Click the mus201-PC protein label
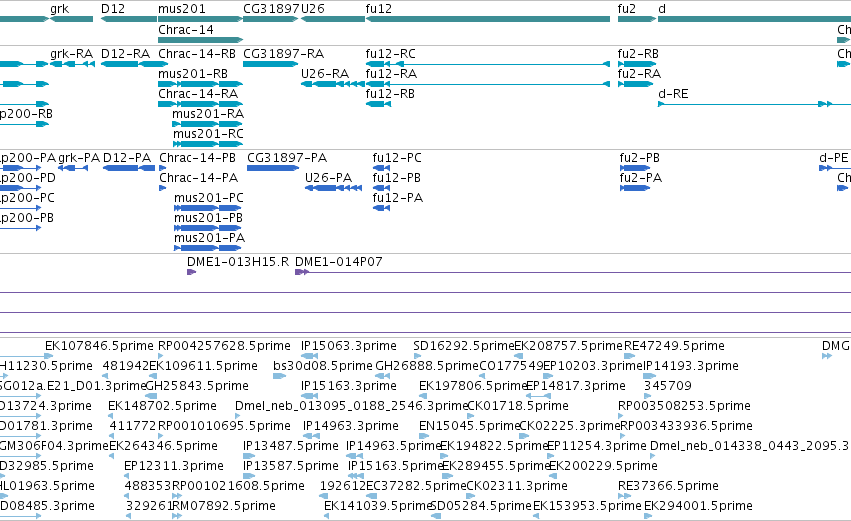The height and width of the screenshot is (521, 851). (x=209, y=198)
